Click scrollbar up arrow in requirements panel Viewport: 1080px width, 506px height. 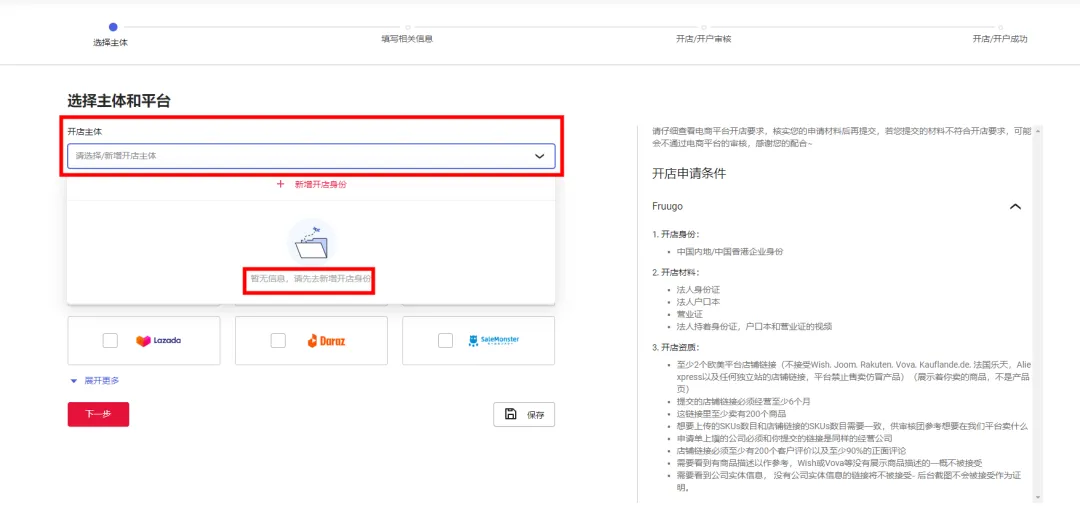pyautogui.click(x=1038, y=129)
